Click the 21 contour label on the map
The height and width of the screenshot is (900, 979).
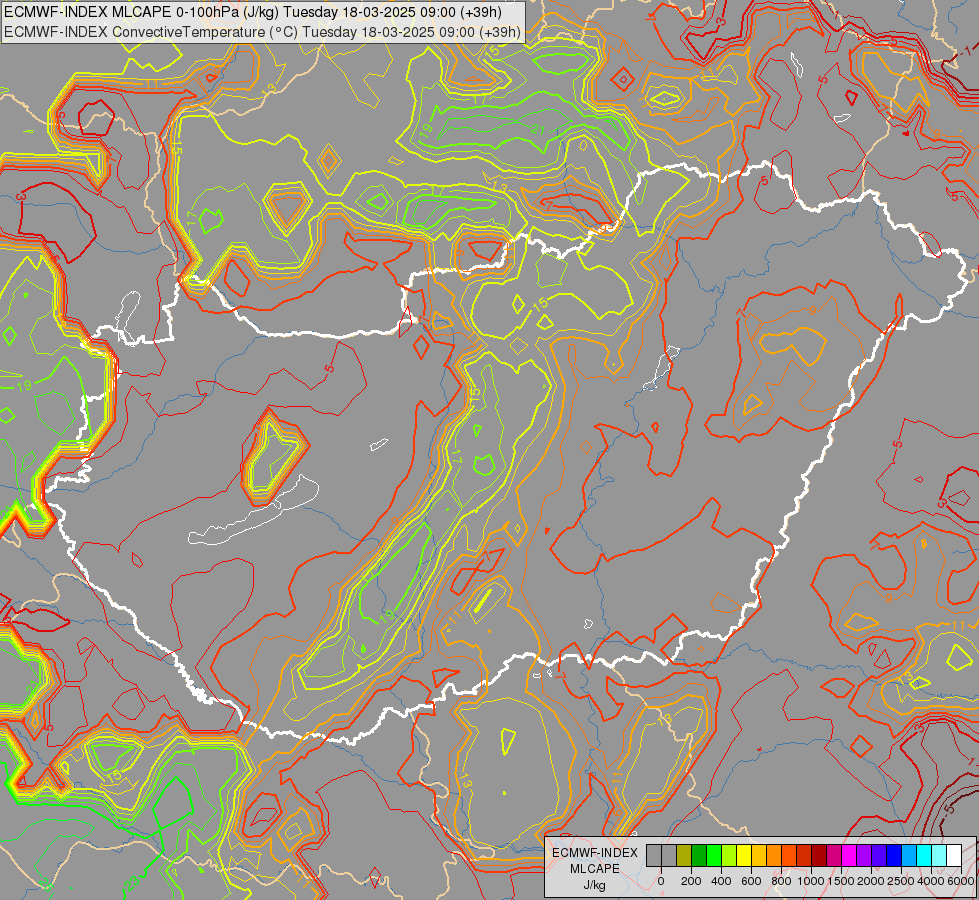[x=538, y=130]
